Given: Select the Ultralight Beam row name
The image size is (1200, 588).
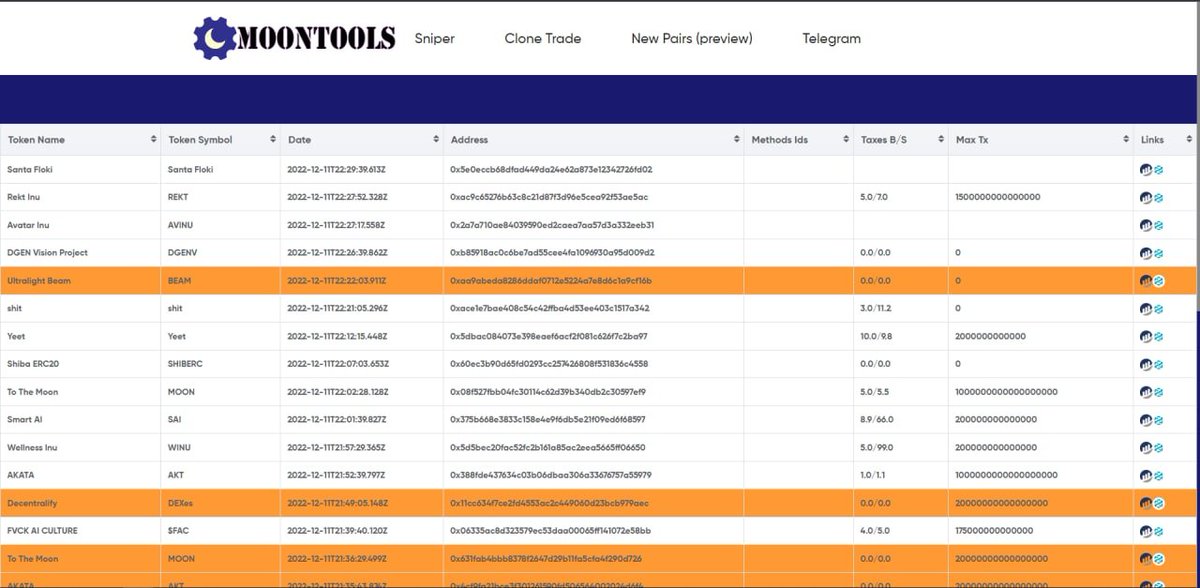Looking at the screenshot, I should (x=39, y=281).
